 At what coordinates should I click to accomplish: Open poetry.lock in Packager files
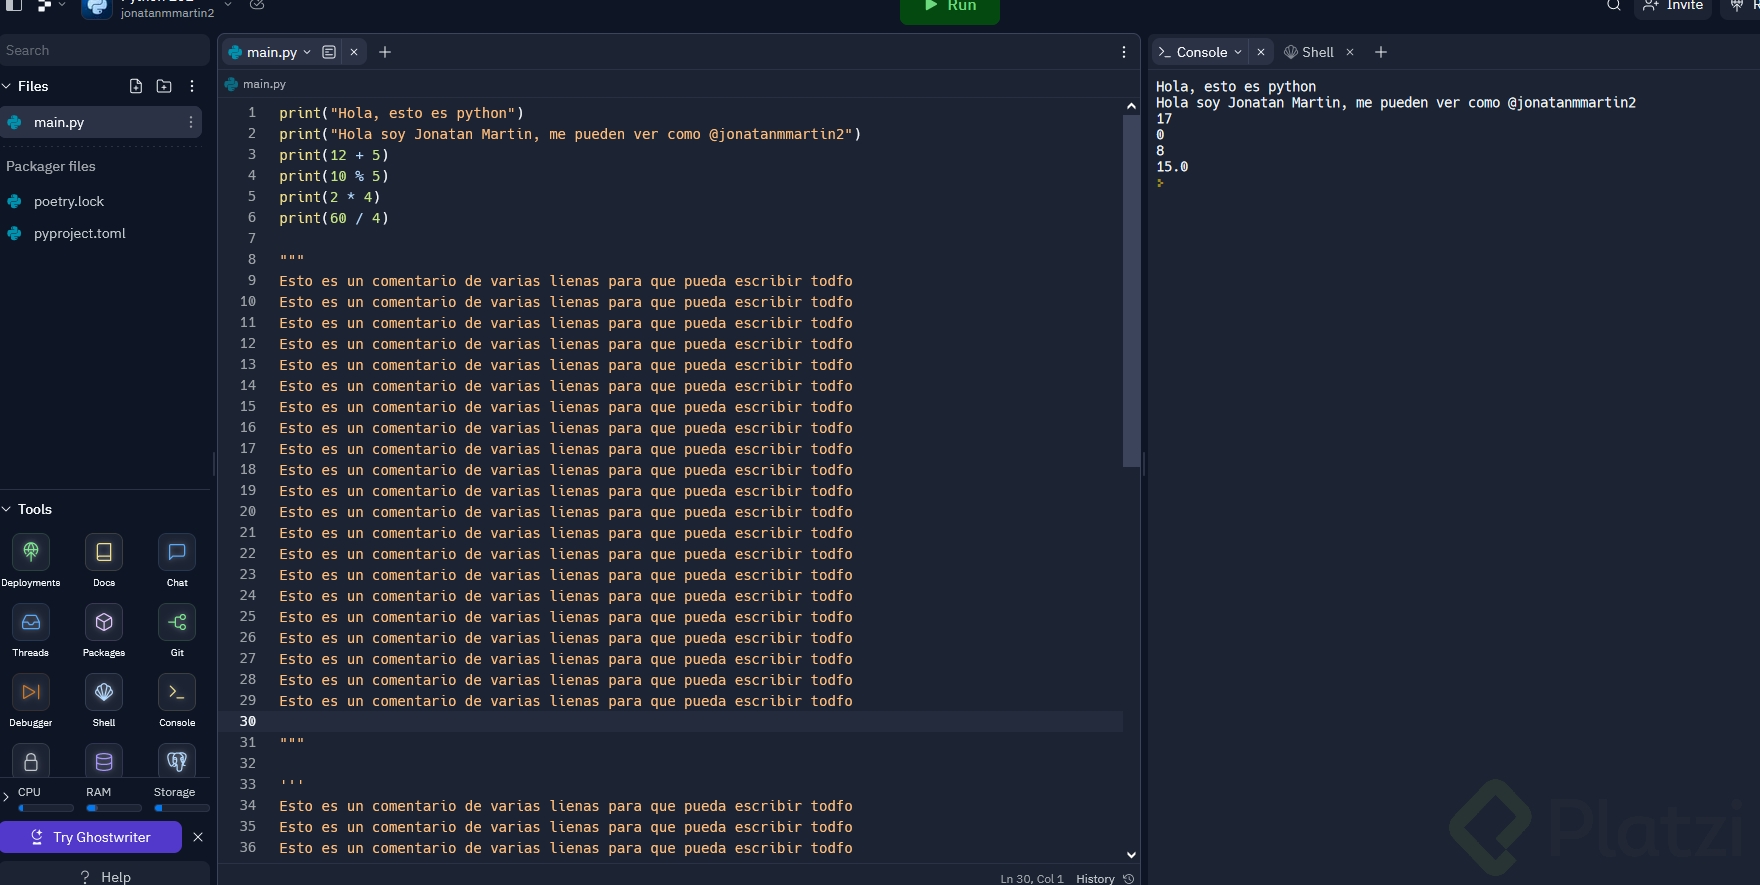tap(69, 201)
